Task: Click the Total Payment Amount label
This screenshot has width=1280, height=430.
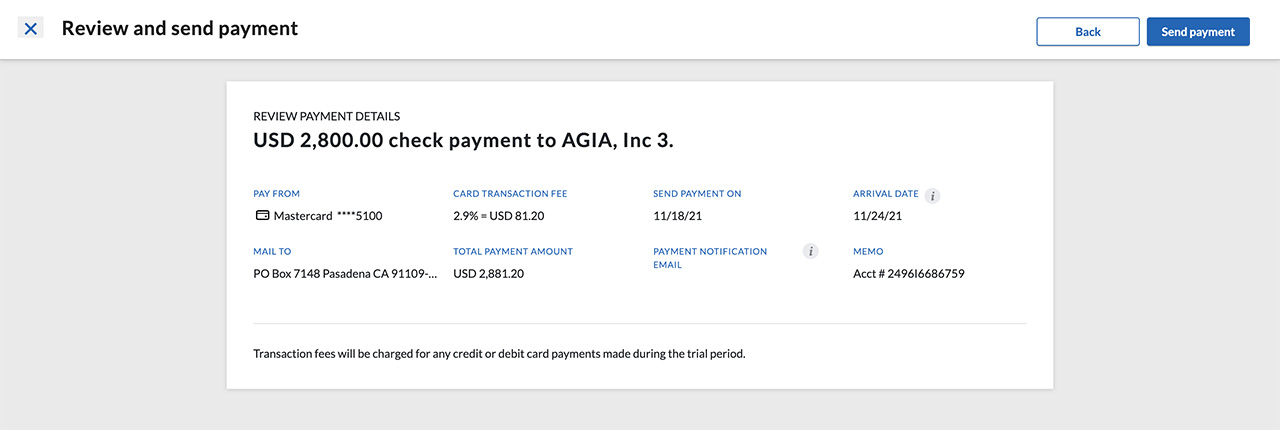Action: tap(513, 252)
